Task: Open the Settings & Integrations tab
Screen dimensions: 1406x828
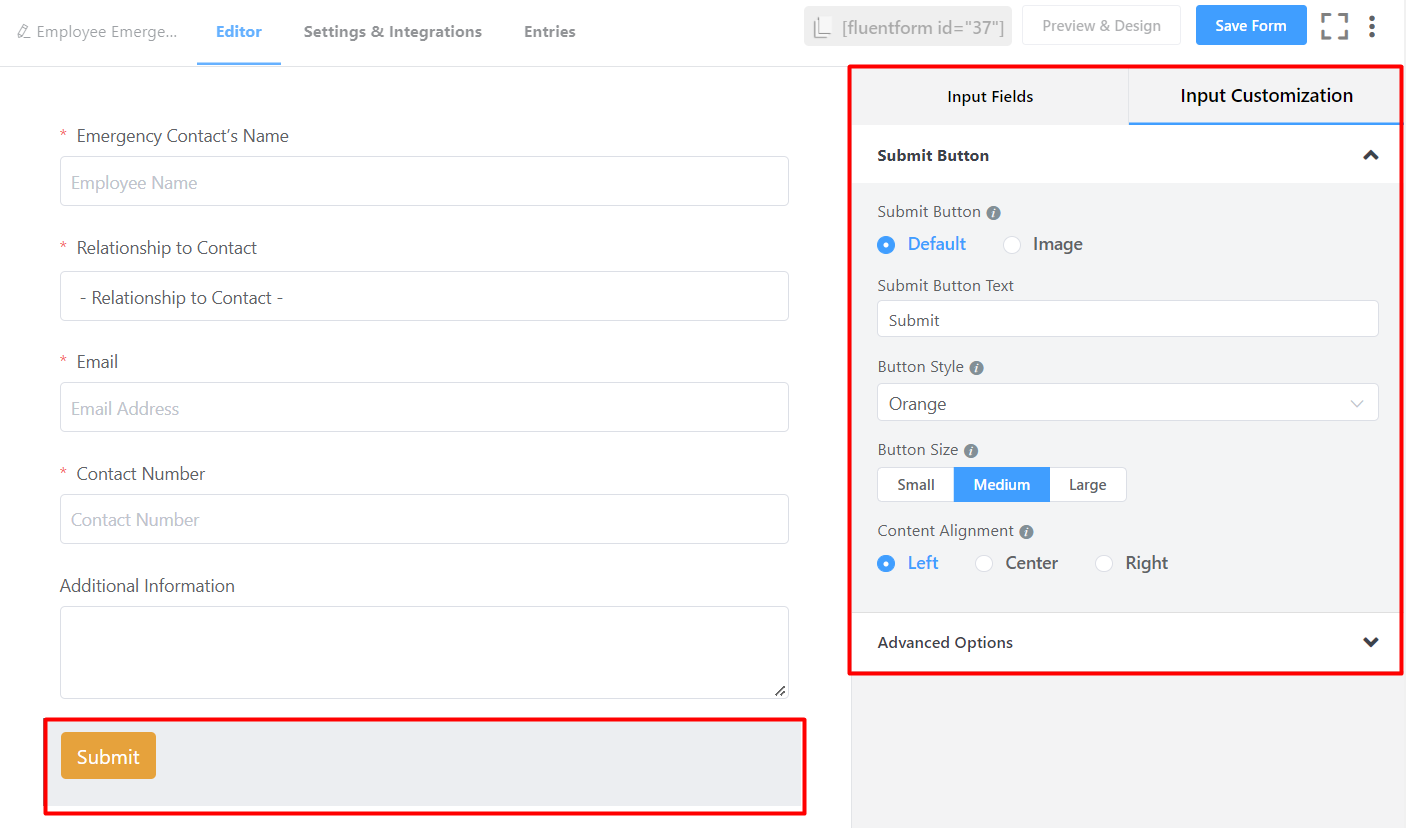Action: pyautogui.click(x=392, y=32)
